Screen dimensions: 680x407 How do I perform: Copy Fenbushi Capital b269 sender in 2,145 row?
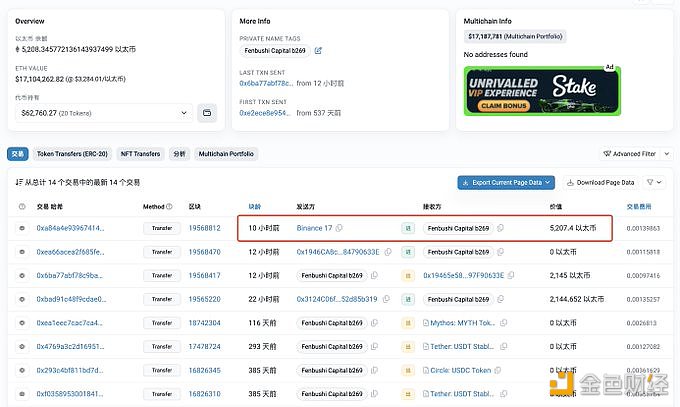[374, 276]
